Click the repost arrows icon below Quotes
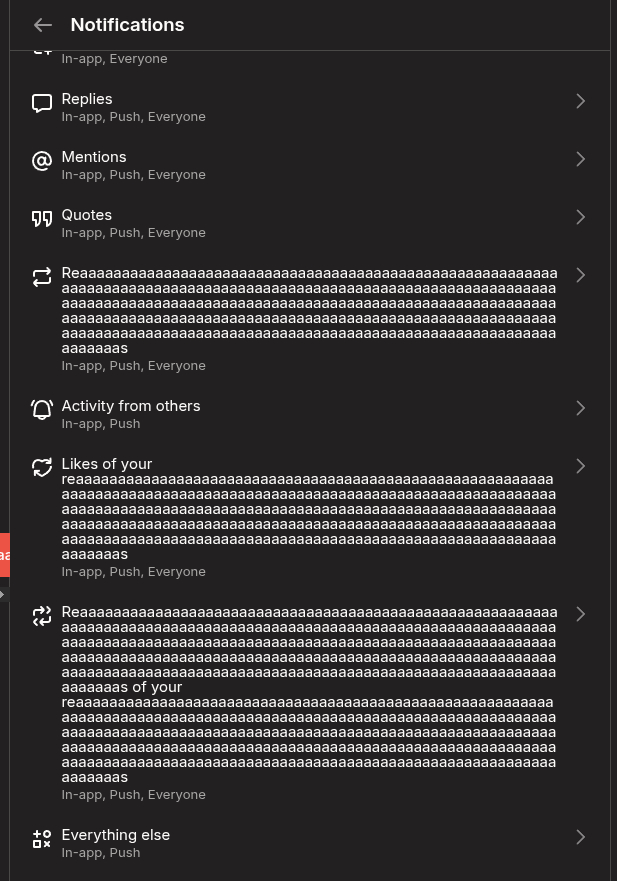The image size is (617, 881). 42,277
